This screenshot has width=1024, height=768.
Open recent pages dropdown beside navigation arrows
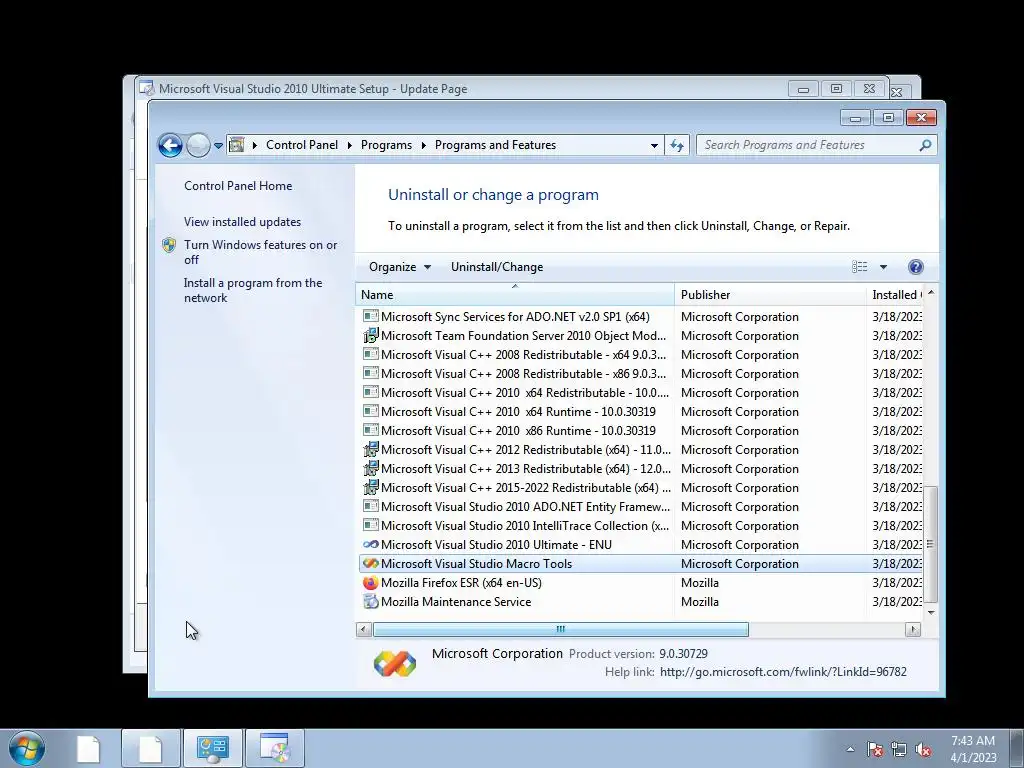click(218, 146)
